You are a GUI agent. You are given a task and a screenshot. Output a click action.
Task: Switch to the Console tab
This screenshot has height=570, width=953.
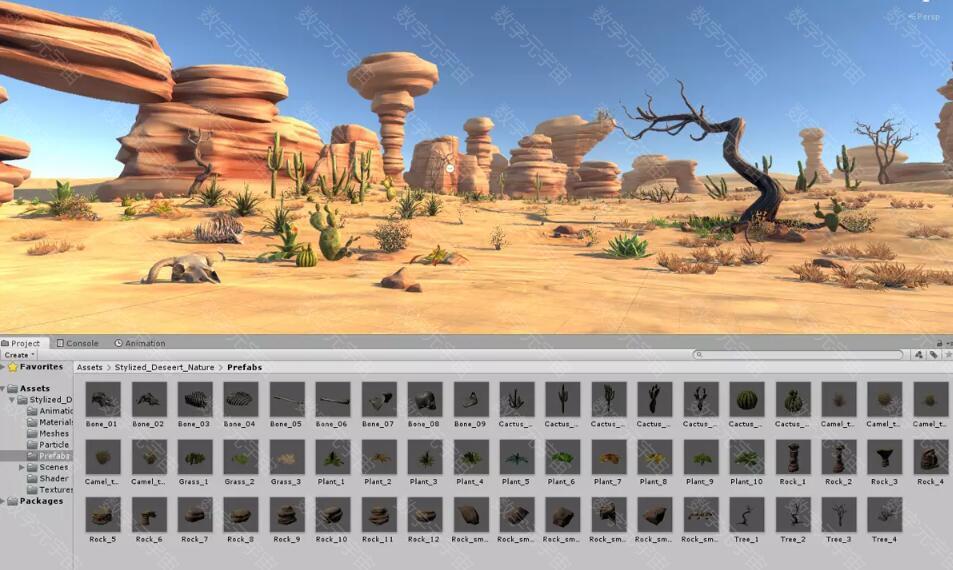78,343
